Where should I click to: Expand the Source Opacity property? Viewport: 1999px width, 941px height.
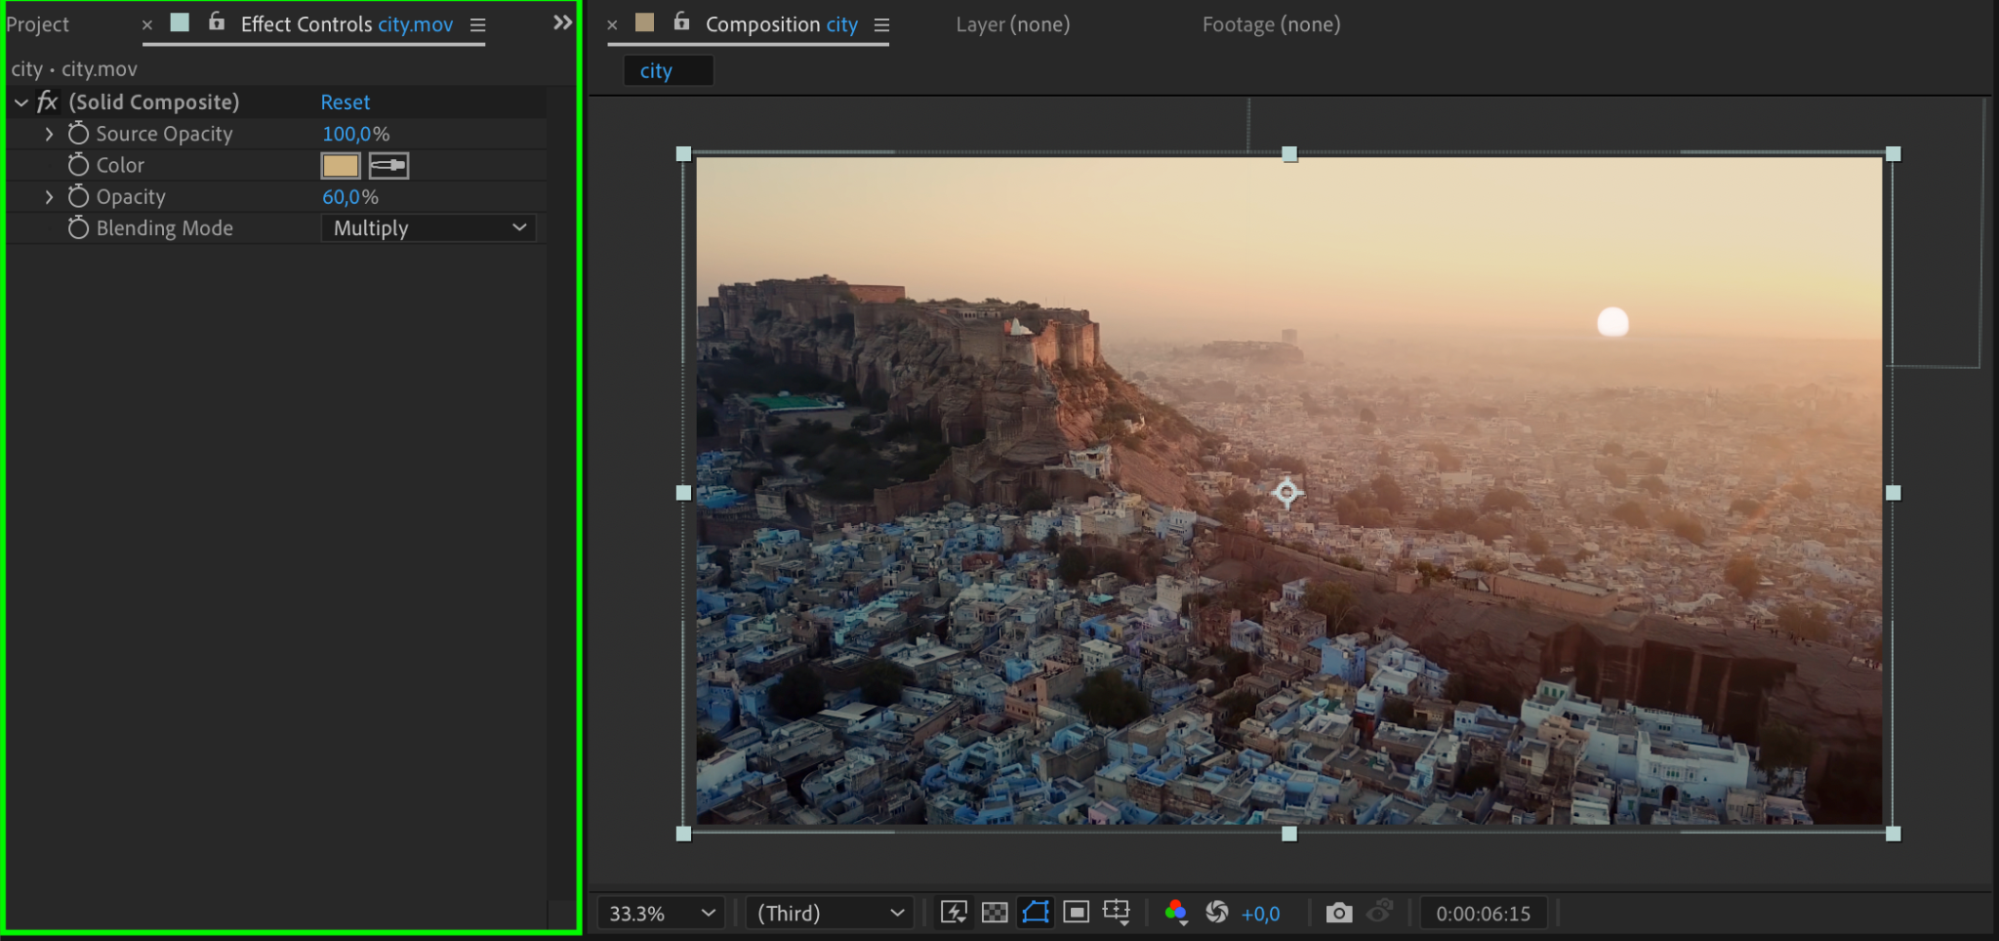tap(49, 134)
